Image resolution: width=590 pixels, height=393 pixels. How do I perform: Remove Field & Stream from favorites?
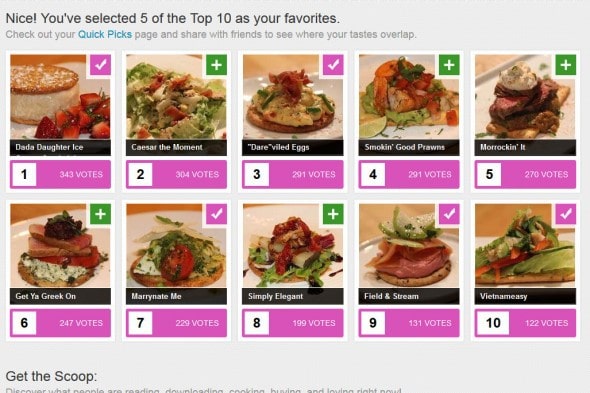pos(449,214)
